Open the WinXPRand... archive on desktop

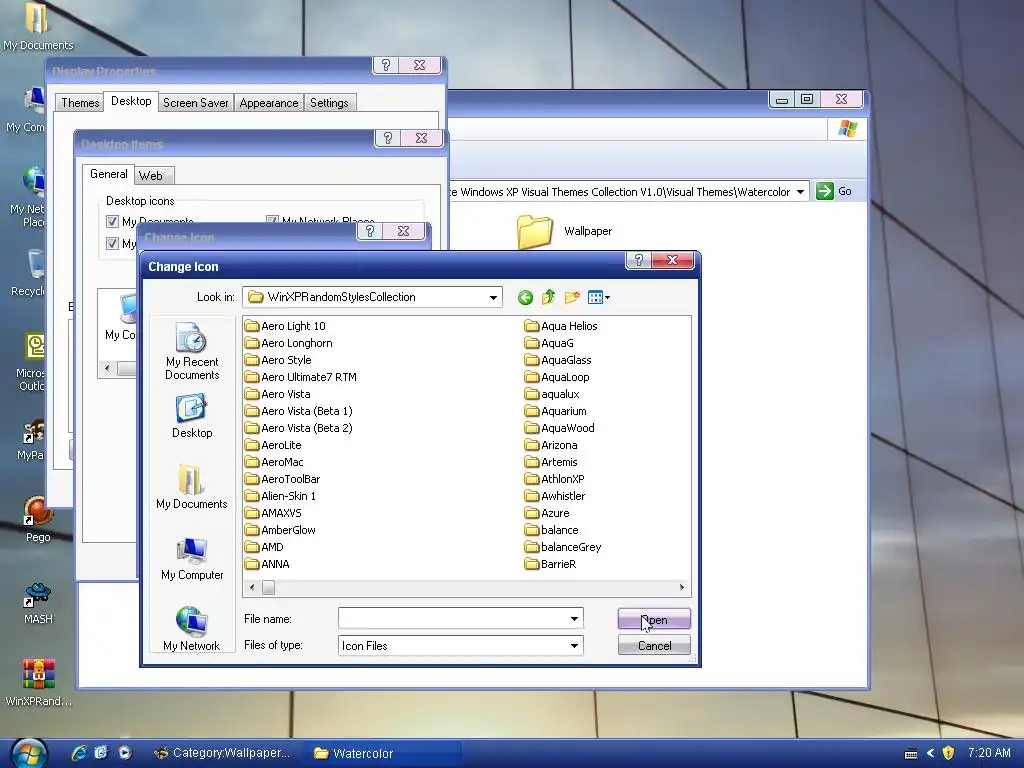(x=39, y=682)
